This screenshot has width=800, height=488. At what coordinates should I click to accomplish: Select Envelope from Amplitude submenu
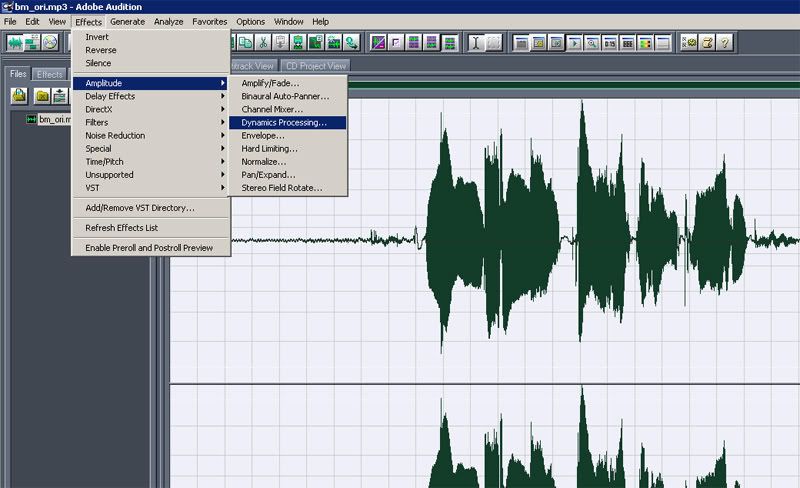[x=288, y=135]
